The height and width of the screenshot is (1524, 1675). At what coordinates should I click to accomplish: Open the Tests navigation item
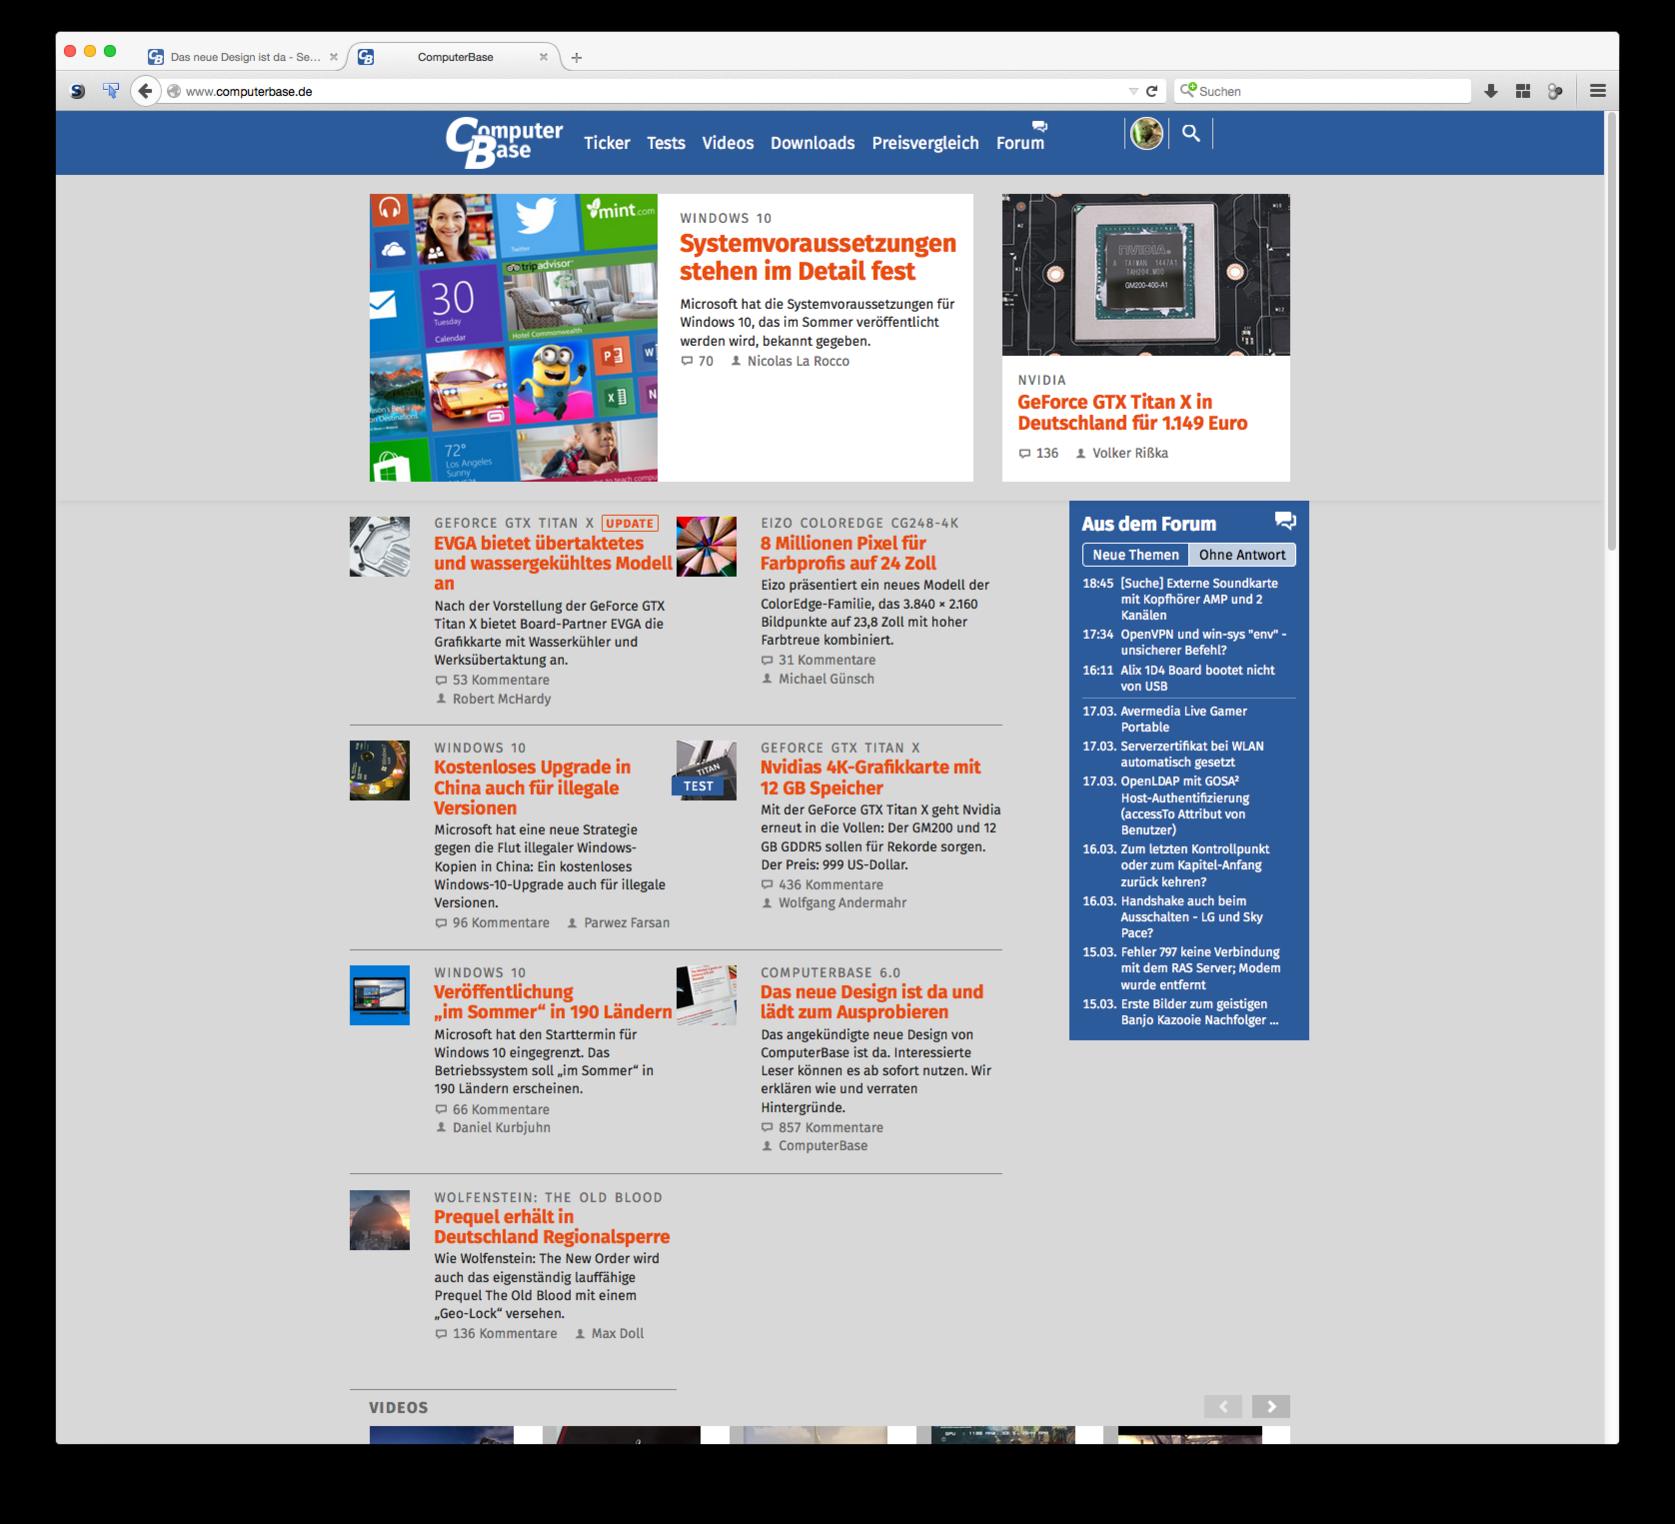pyautogui.click(x=666, y=143)
